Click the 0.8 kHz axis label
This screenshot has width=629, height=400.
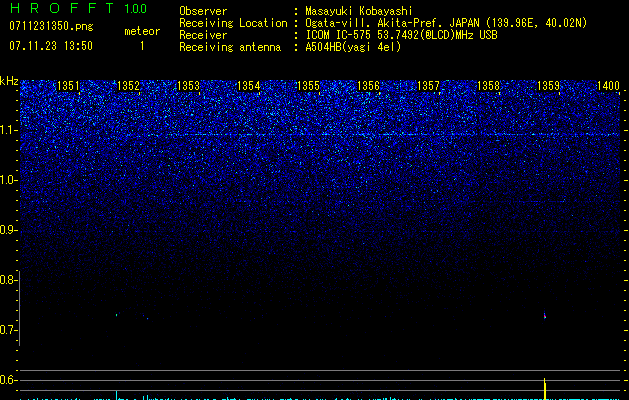(x=8, y=280)
